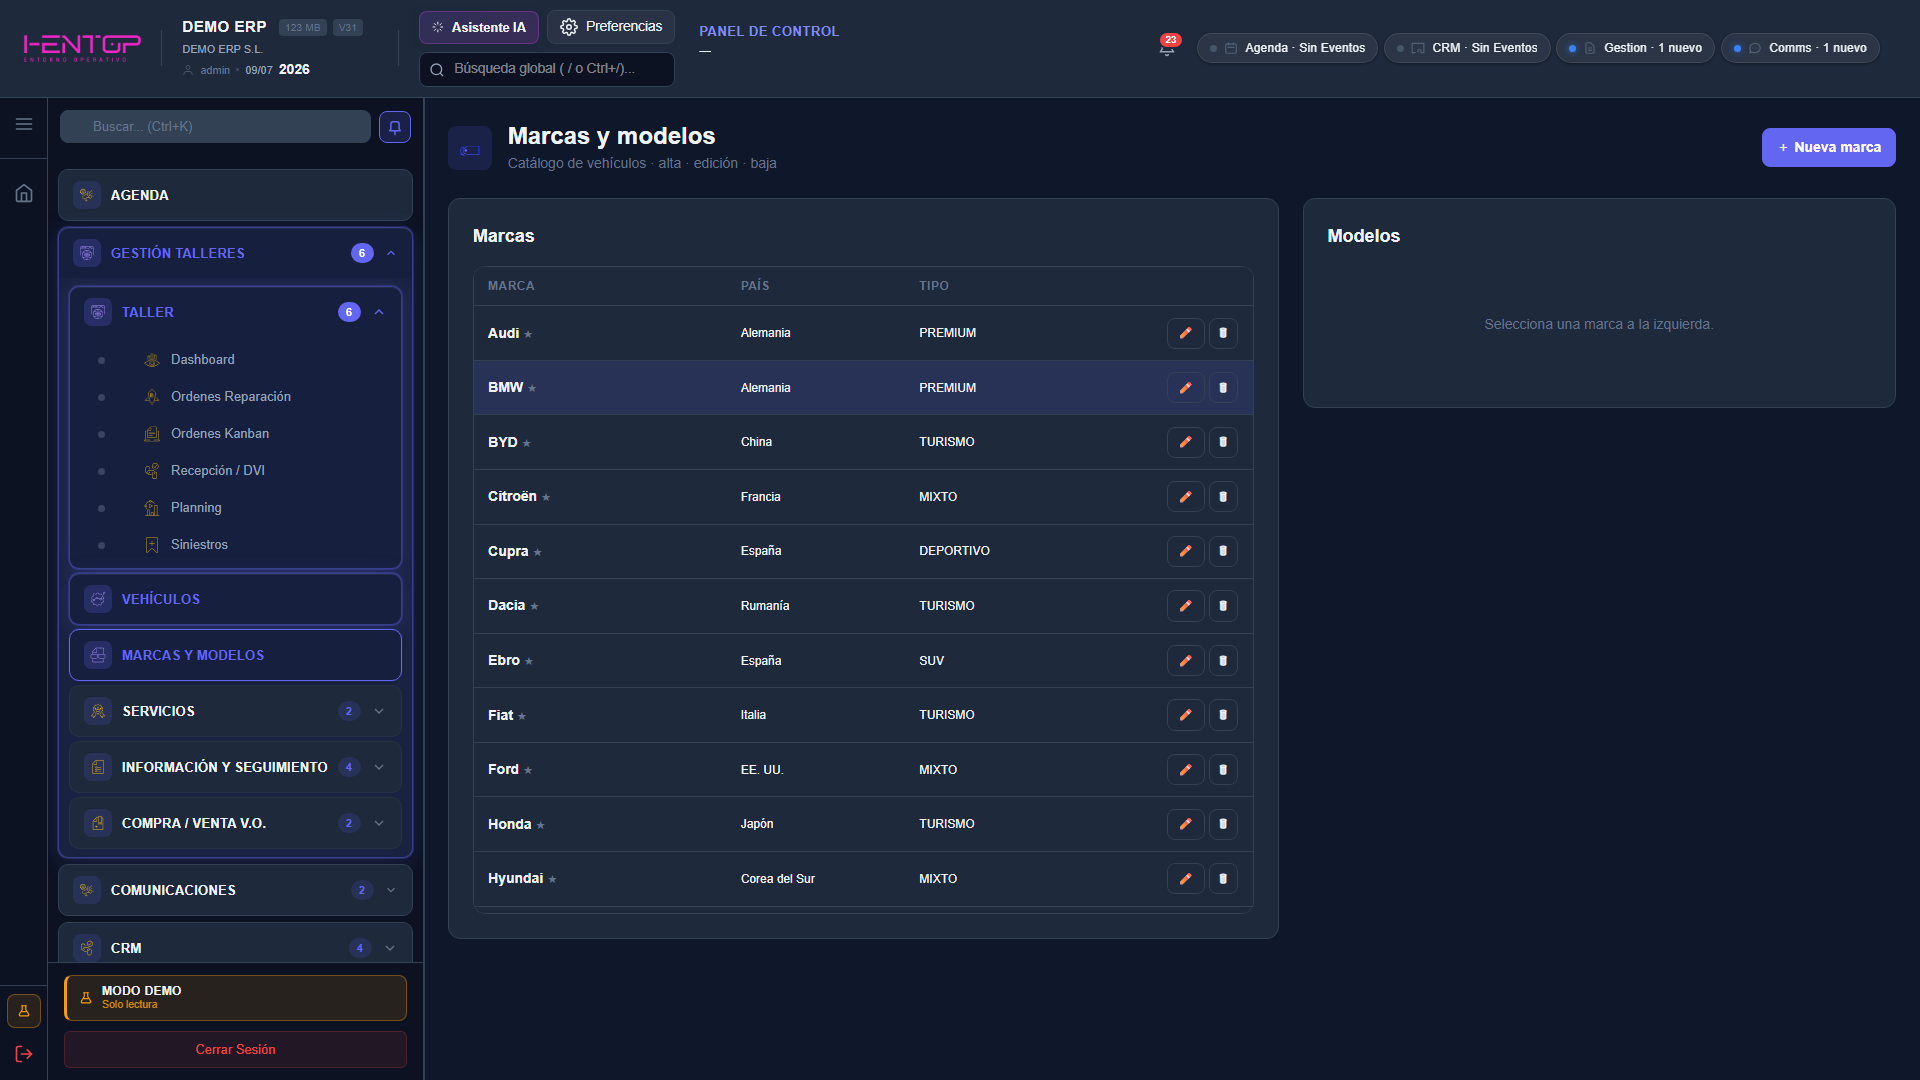1920x1080 pixels.
Task: Edit the BYD brand row
Action: click(1185, 442)
